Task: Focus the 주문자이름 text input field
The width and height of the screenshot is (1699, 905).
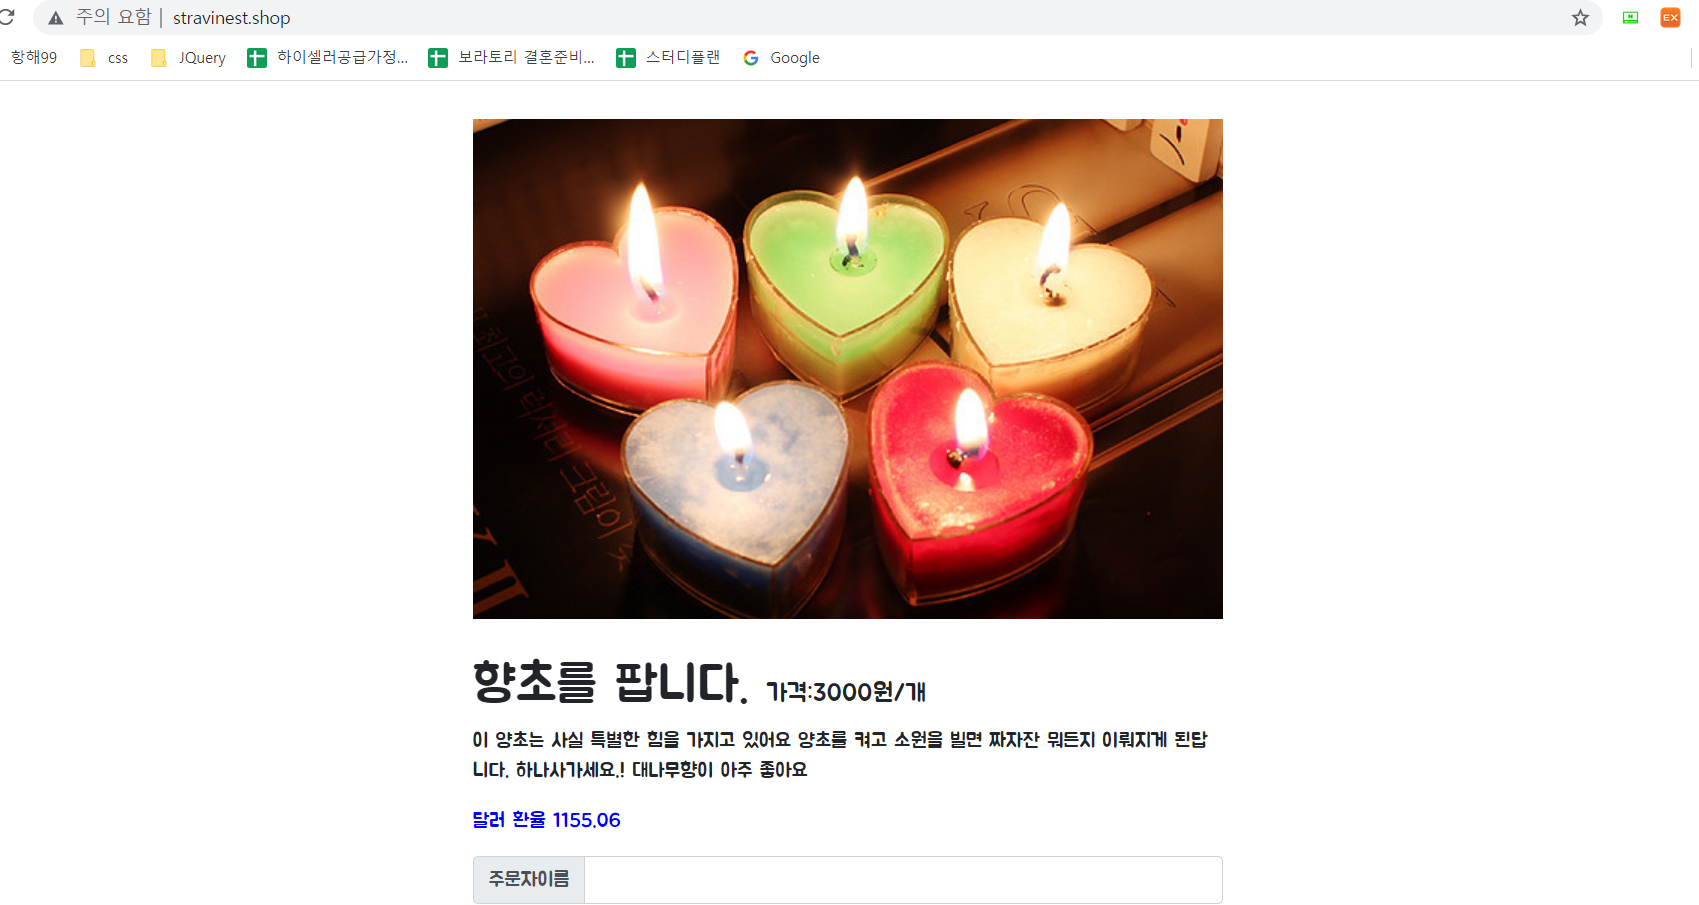Action: [x=903, y=880]
